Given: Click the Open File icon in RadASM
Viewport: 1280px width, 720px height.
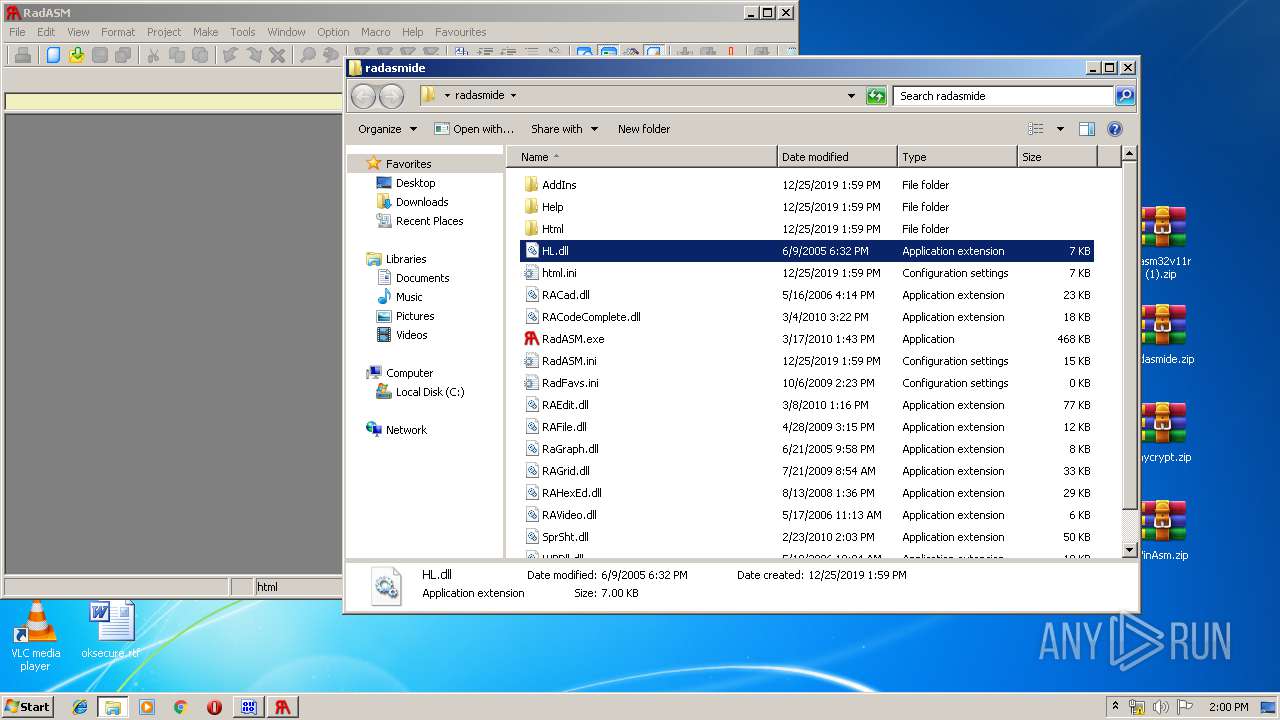Looking at the screenshot, I should 76,56.
